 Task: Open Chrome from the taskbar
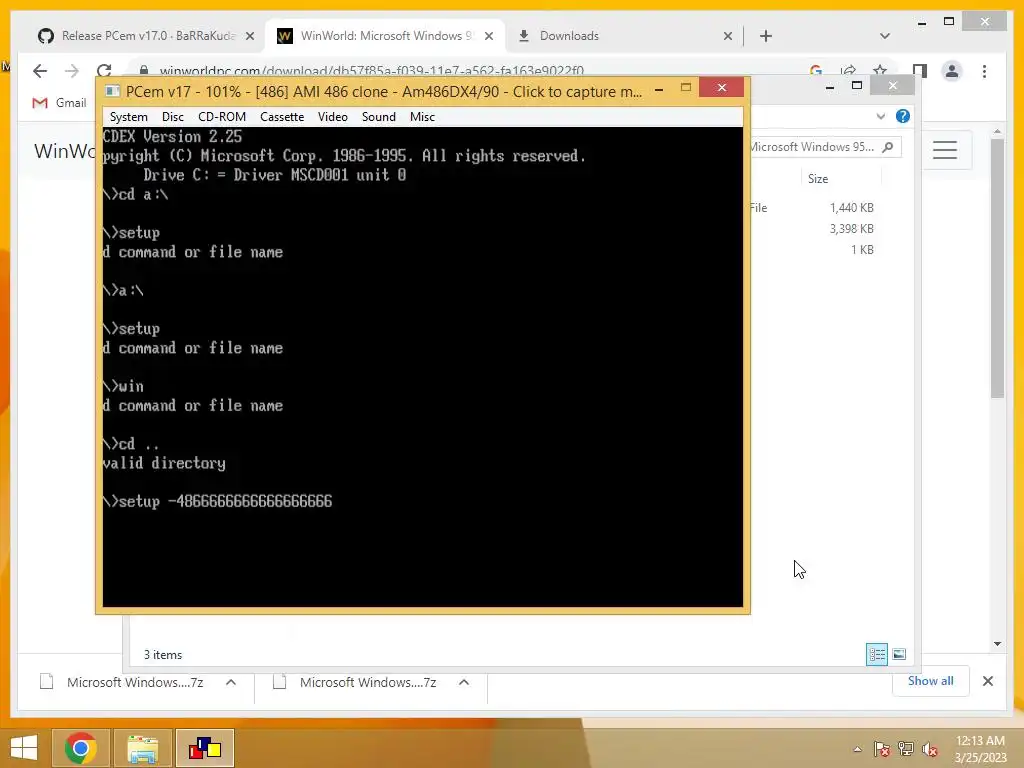click(x=81, y=748)
